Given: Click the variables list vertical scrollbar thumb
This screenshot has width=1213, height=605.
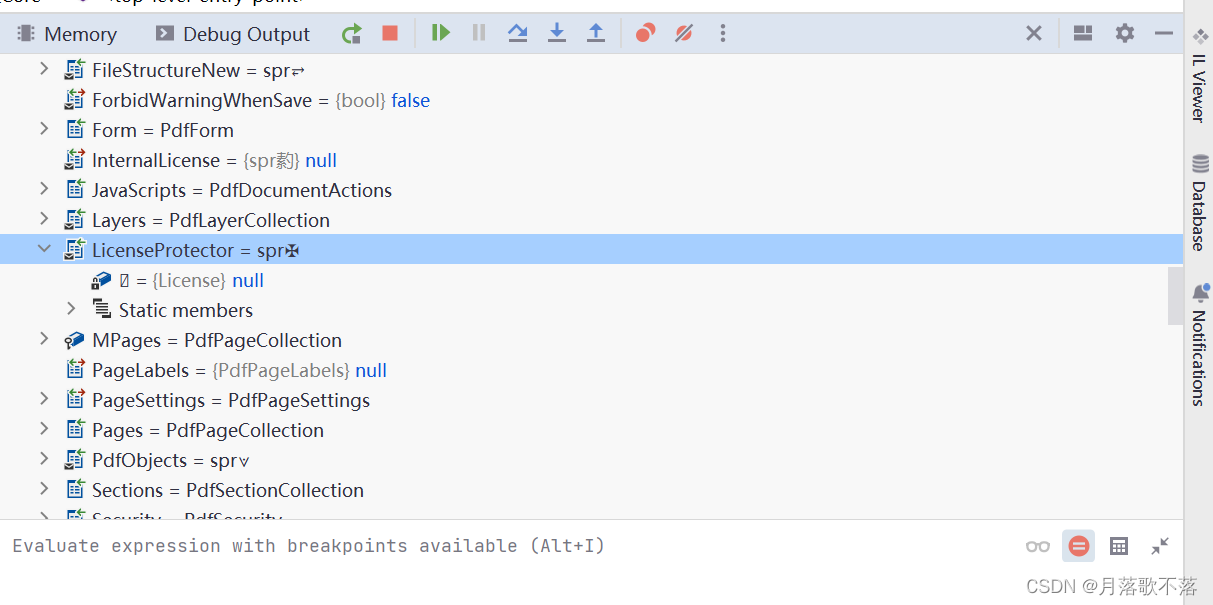Looking at the screenshot, I should [1175, 296].
